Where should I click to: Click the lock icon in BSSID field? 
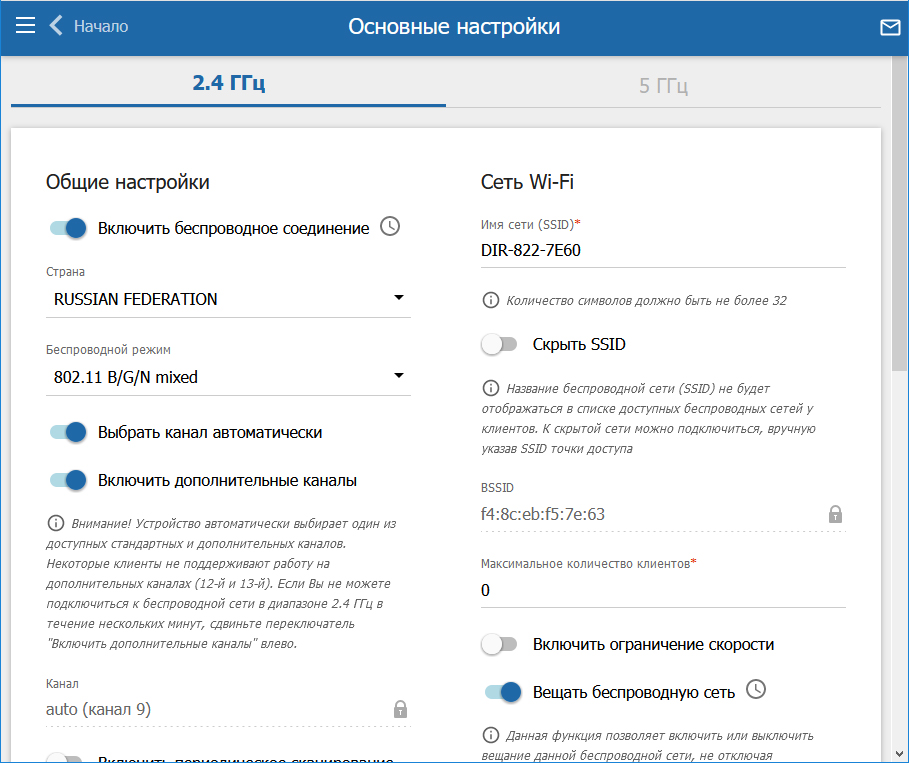pyautogui.click(x=835, y=514)
